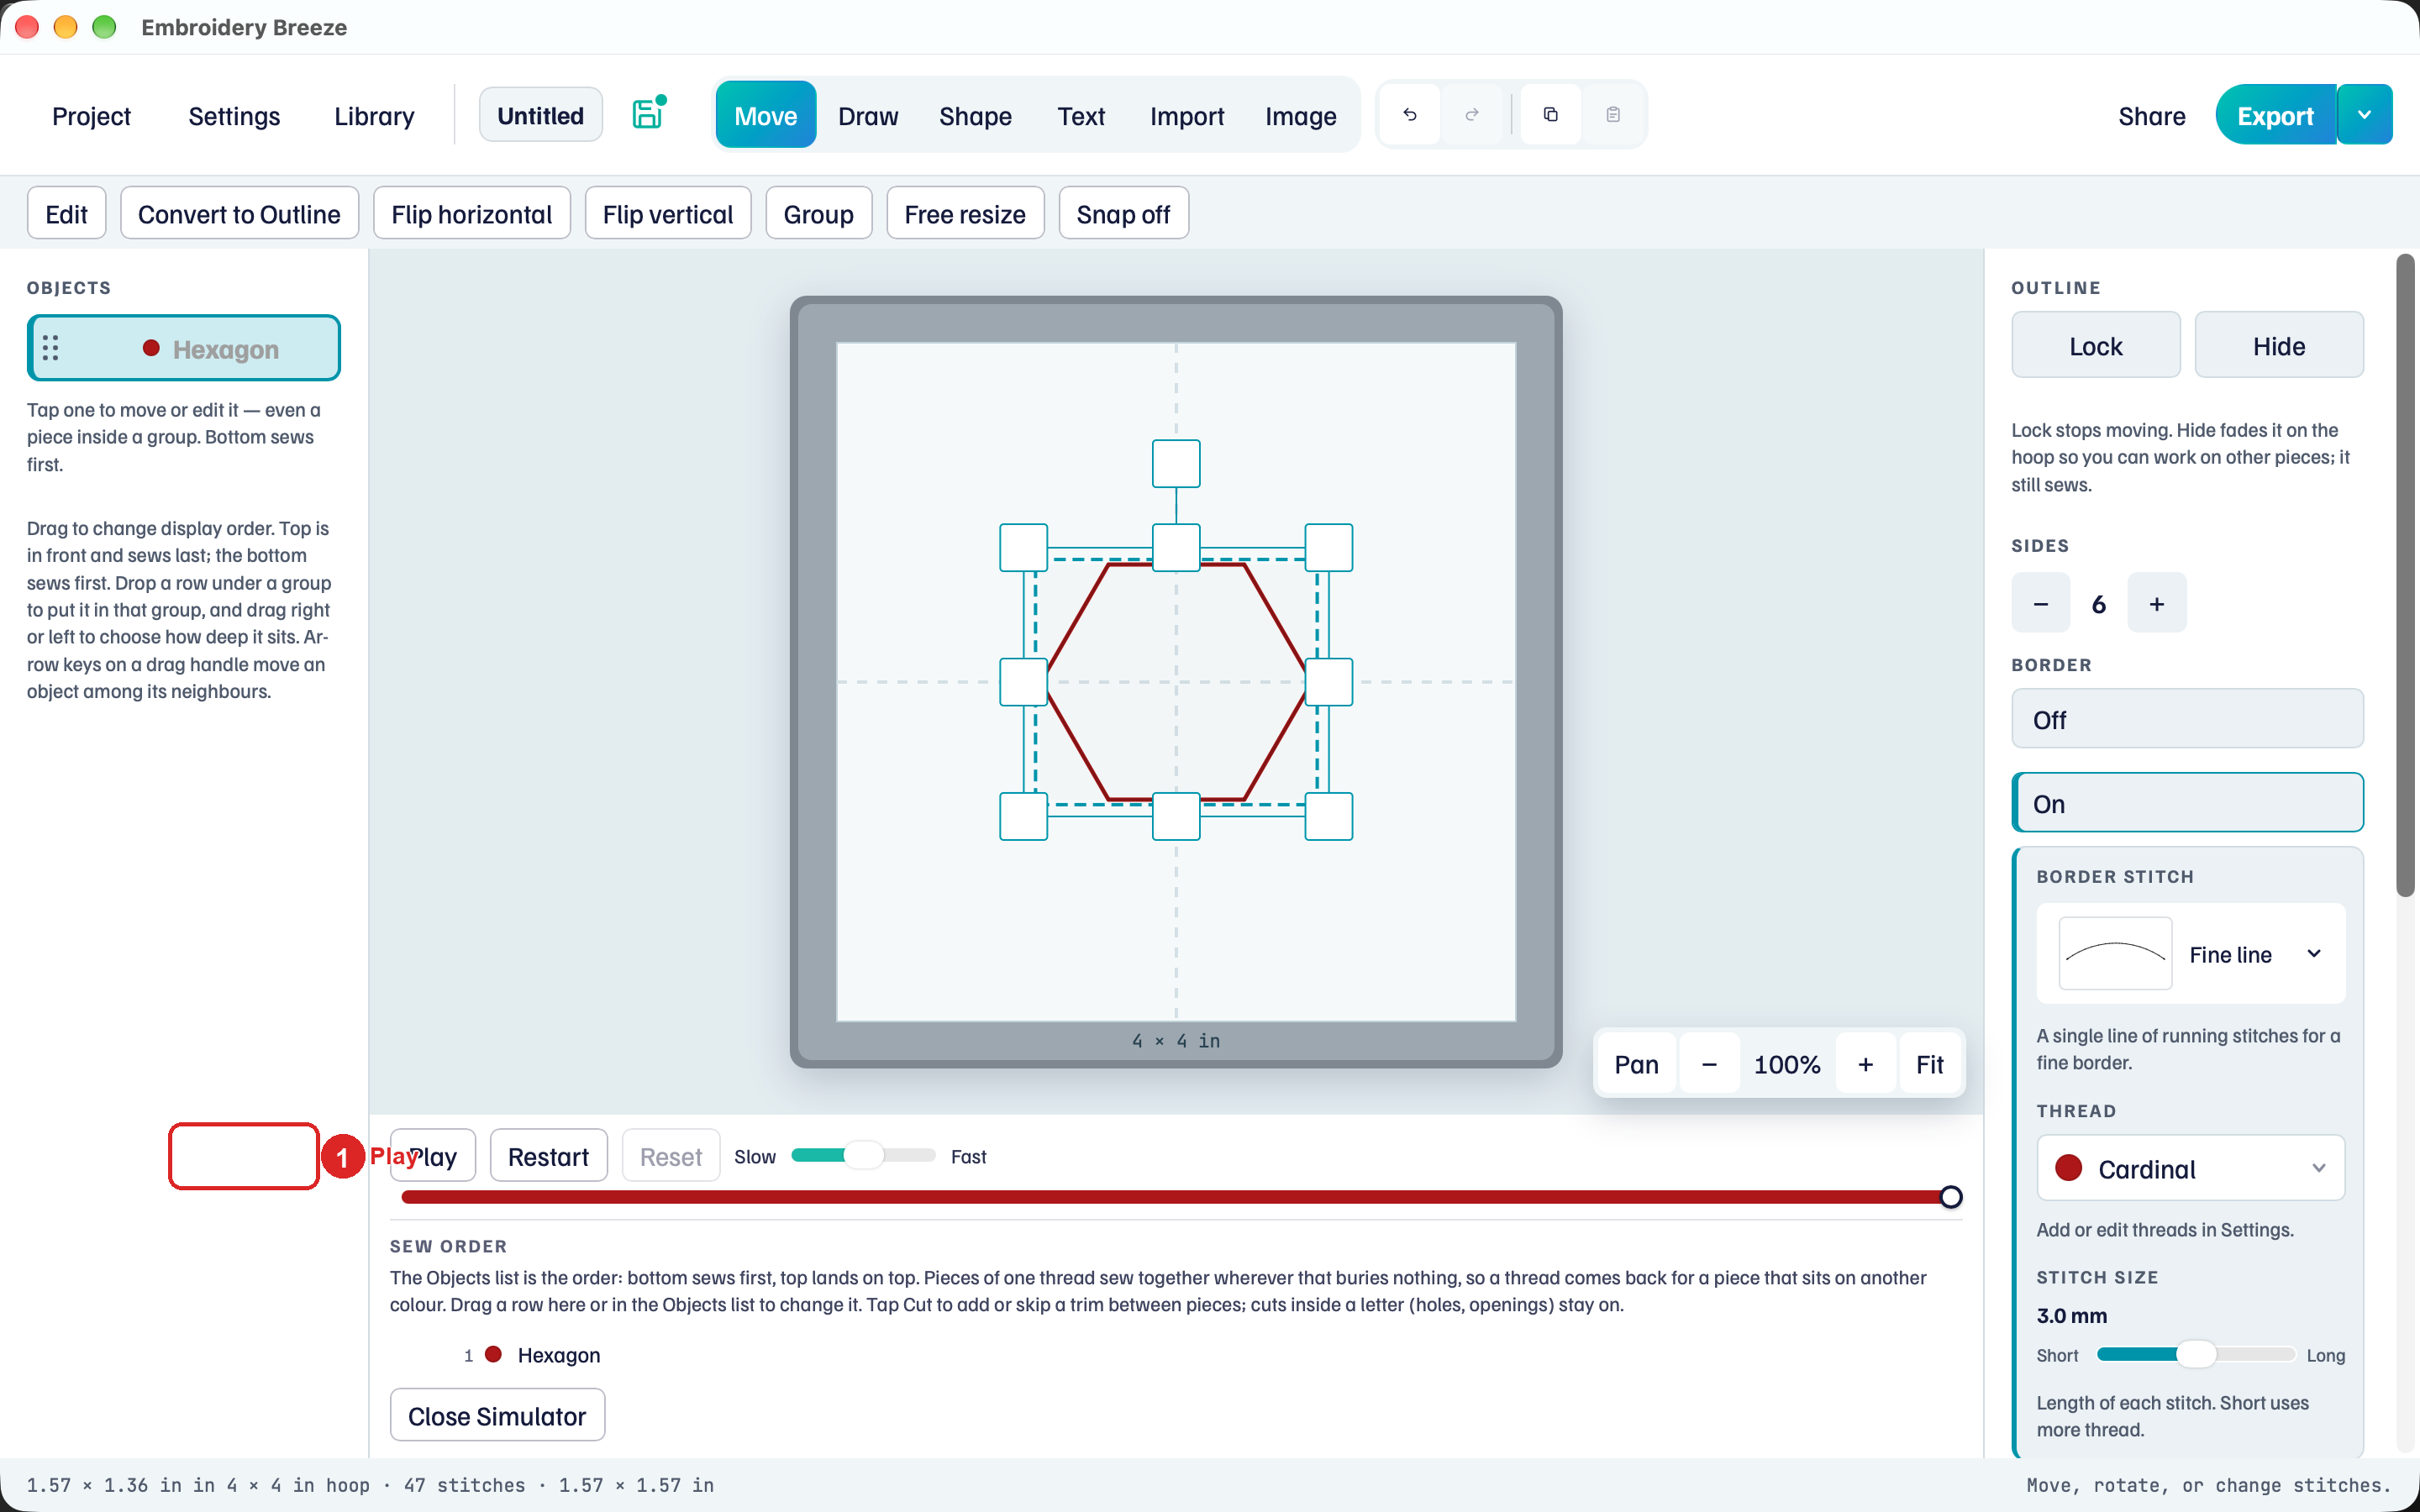The width and height of the screenshot is (2420, 1512).
Task: Click the copy/duplicate icon in toolbar
Action: click(1551, 115)
